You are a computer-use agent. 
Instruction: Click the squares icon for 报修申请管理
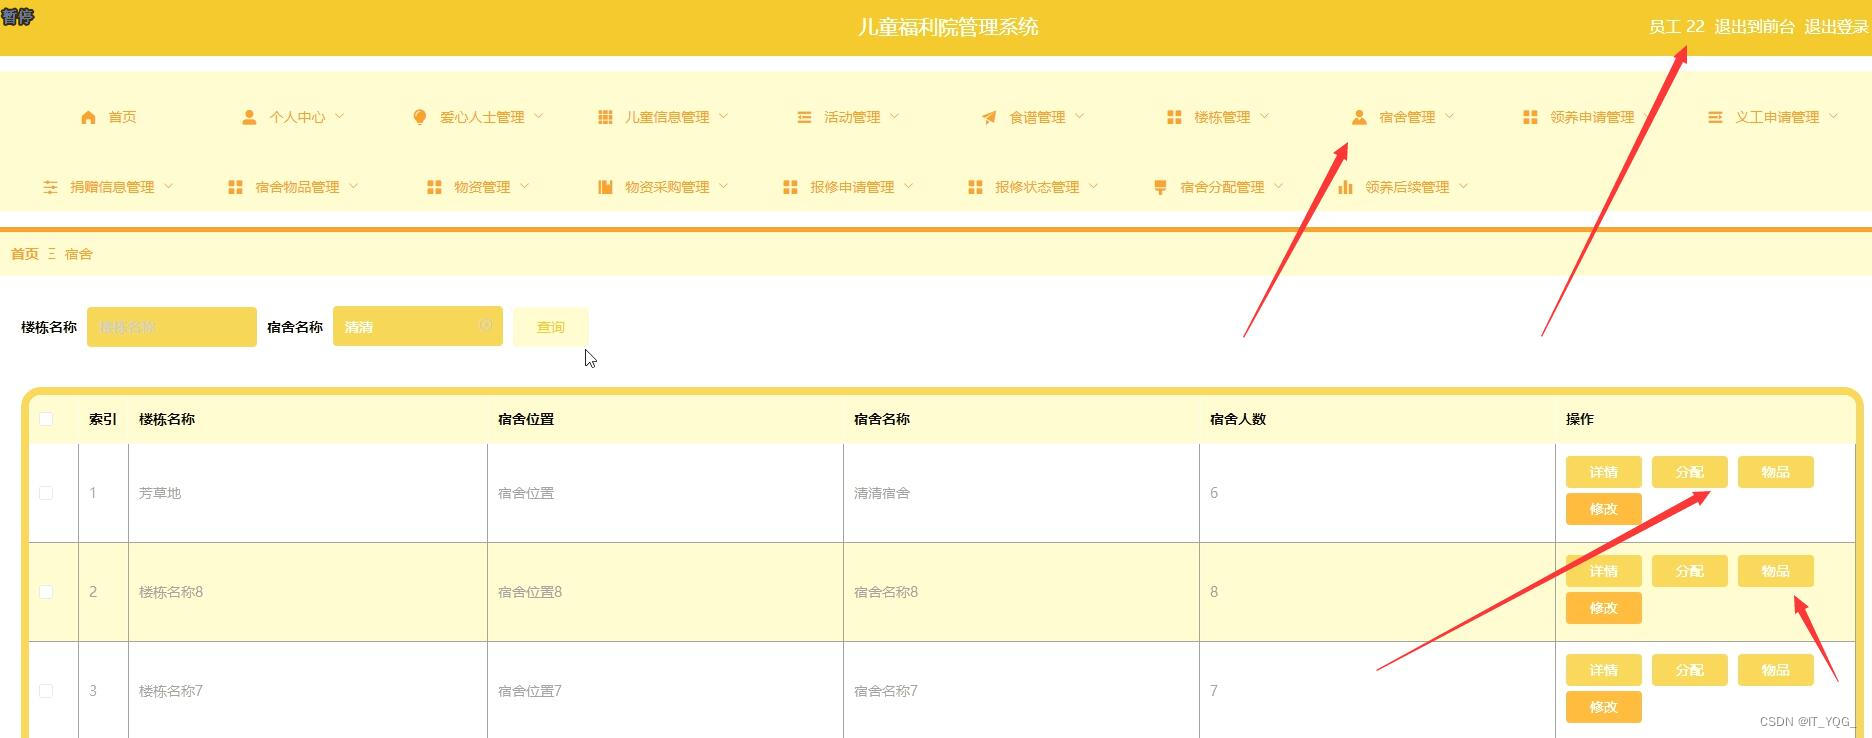click(790, 187)
